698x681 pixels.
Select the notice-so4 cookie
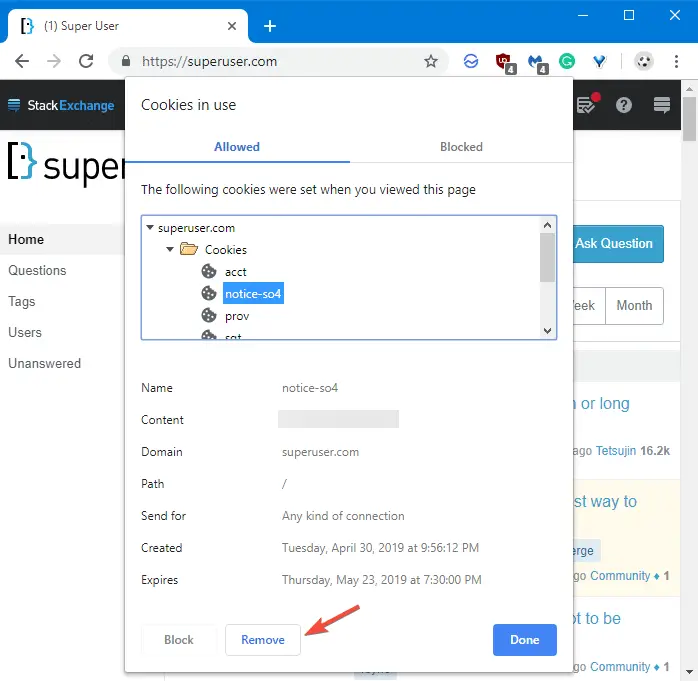(x=253, y=293)
